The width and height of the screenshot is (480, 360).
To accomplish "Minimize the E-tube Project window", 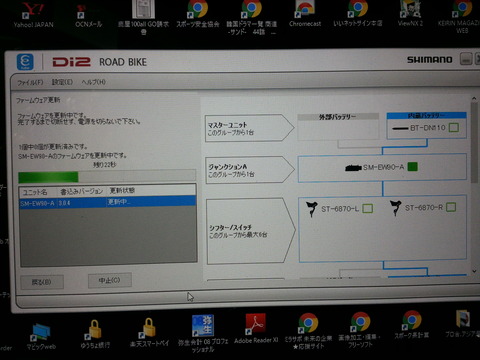I will (466, 59).
